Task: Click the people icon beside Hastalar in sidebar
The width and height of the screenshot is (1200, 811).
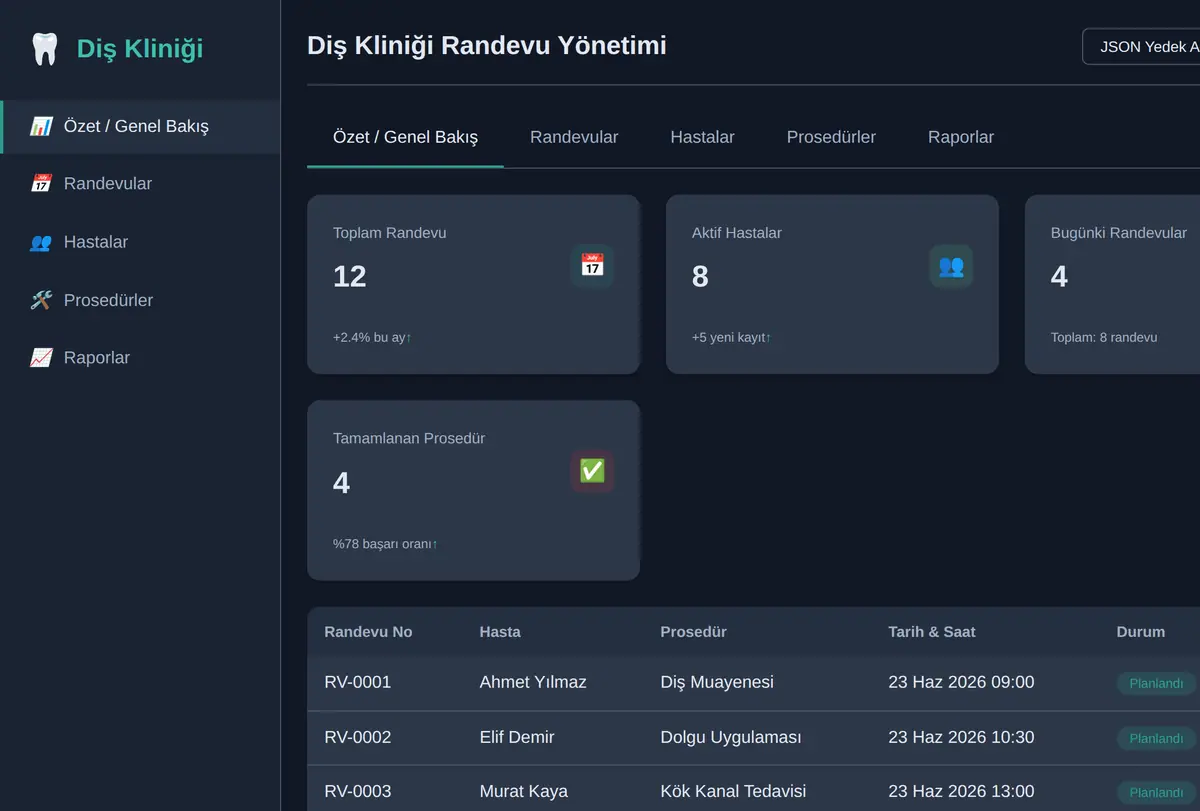Action: tap(41, 242)
